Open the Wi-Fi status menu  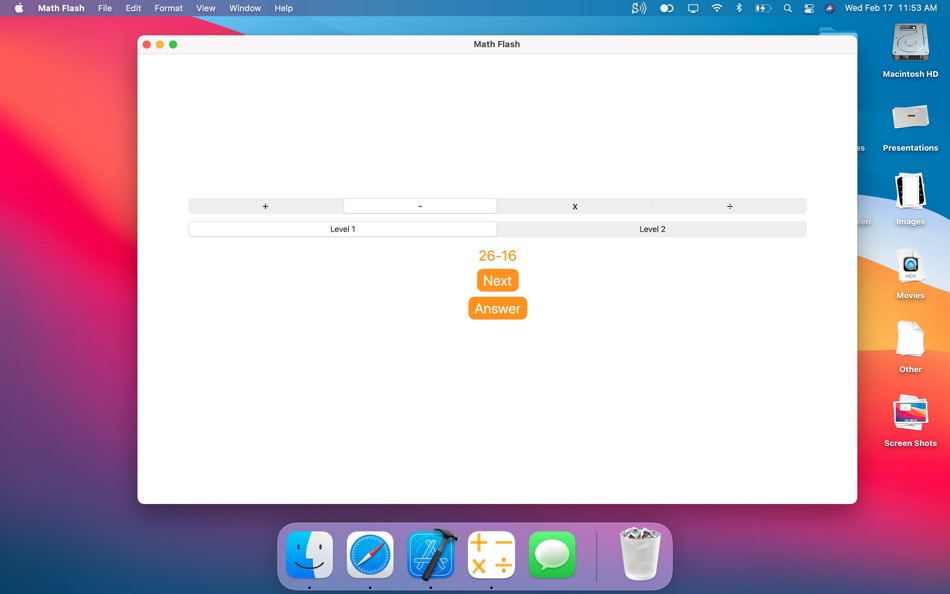717,8
